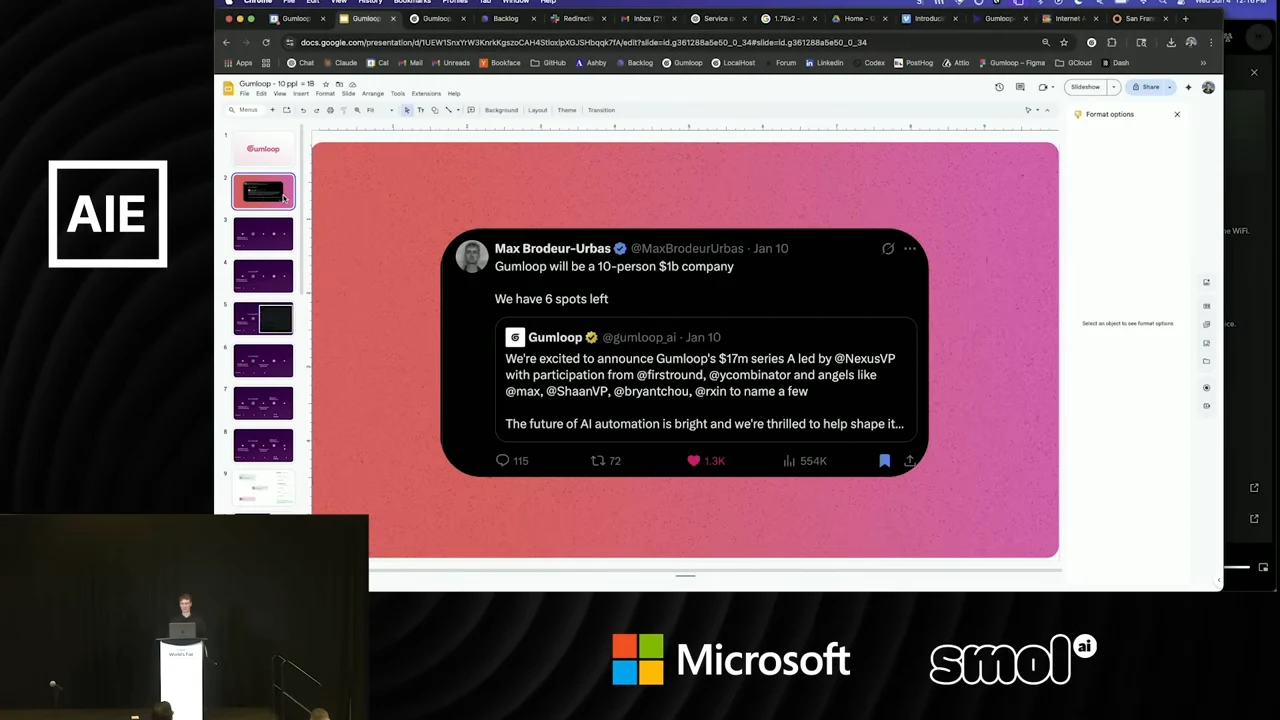The image size is (1280, 720).
Task: Click the Share button
Action: (1146, 87)
